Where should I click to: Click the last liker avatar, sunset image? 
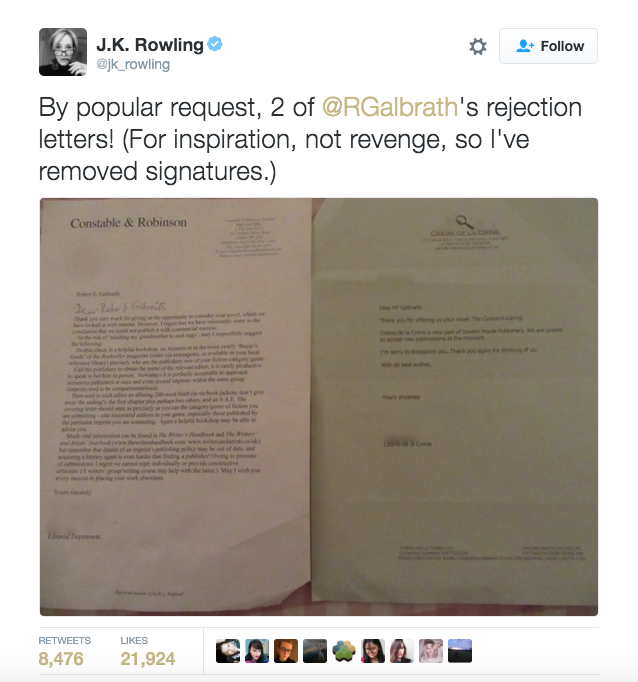tap(460, 651)
